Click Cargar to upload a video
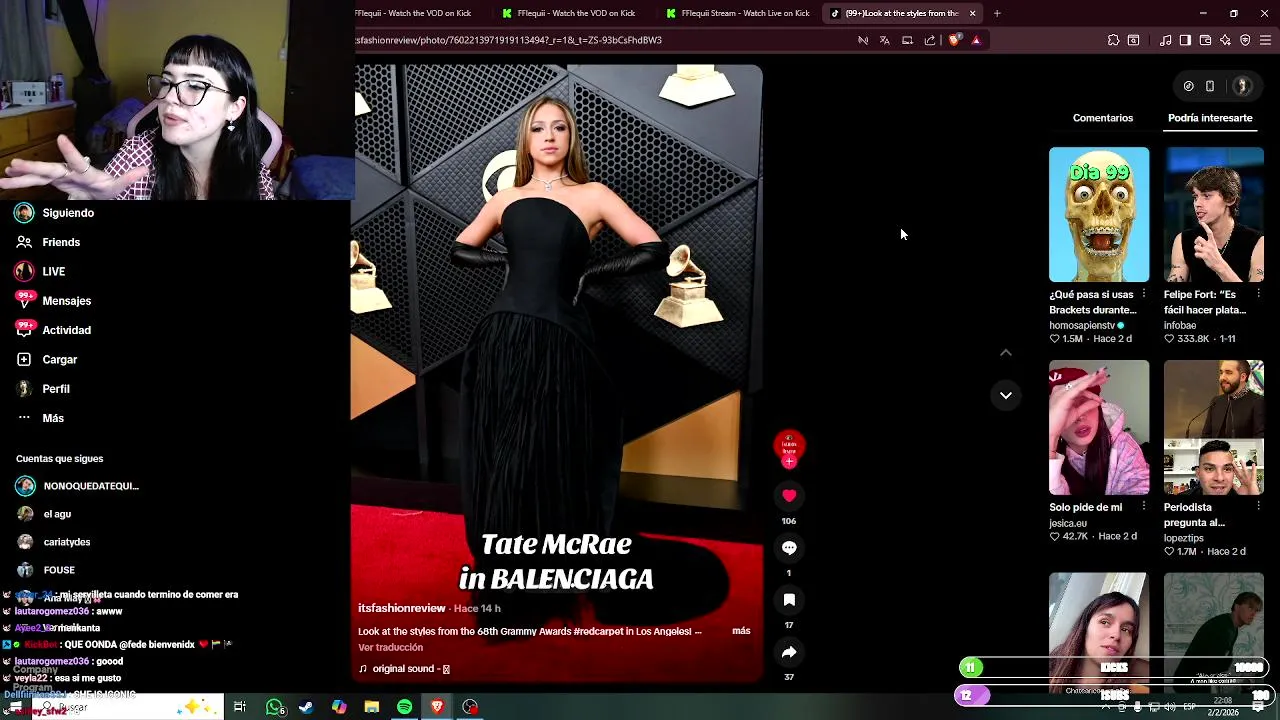 [x=46, y=359]
